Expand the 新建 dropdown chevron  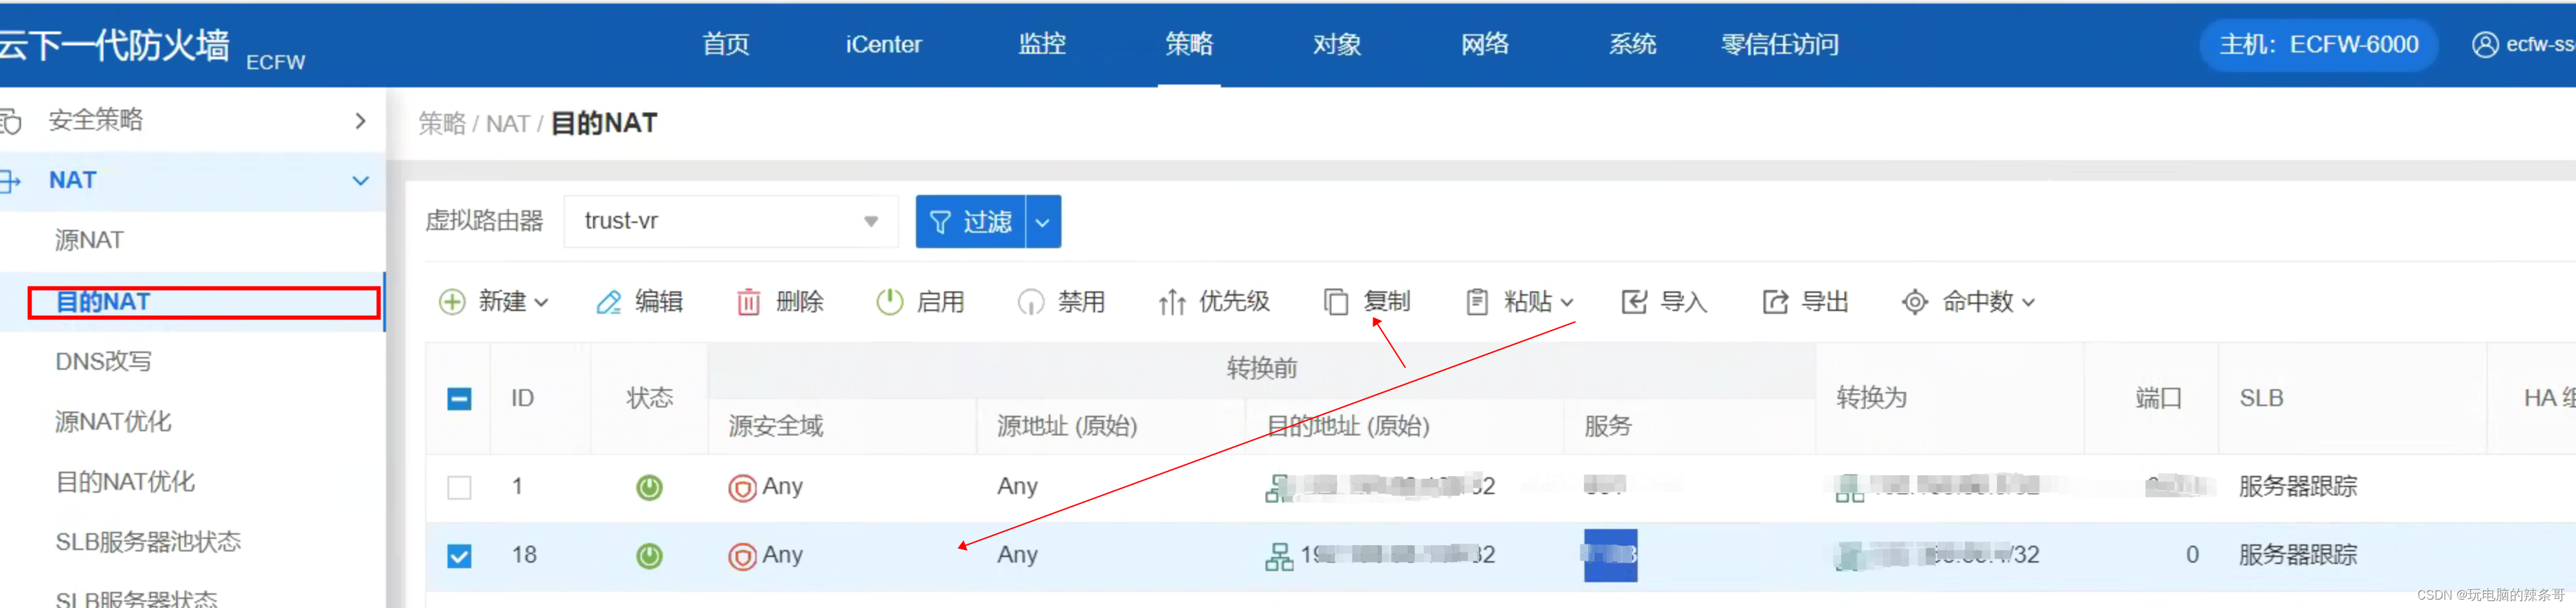(541, 302)
